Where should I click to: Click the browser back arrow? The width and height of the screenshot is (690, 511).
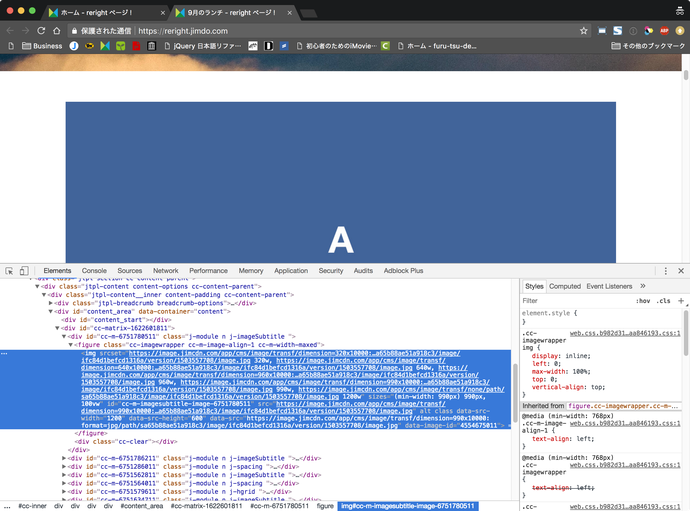(x=10, y=31)
